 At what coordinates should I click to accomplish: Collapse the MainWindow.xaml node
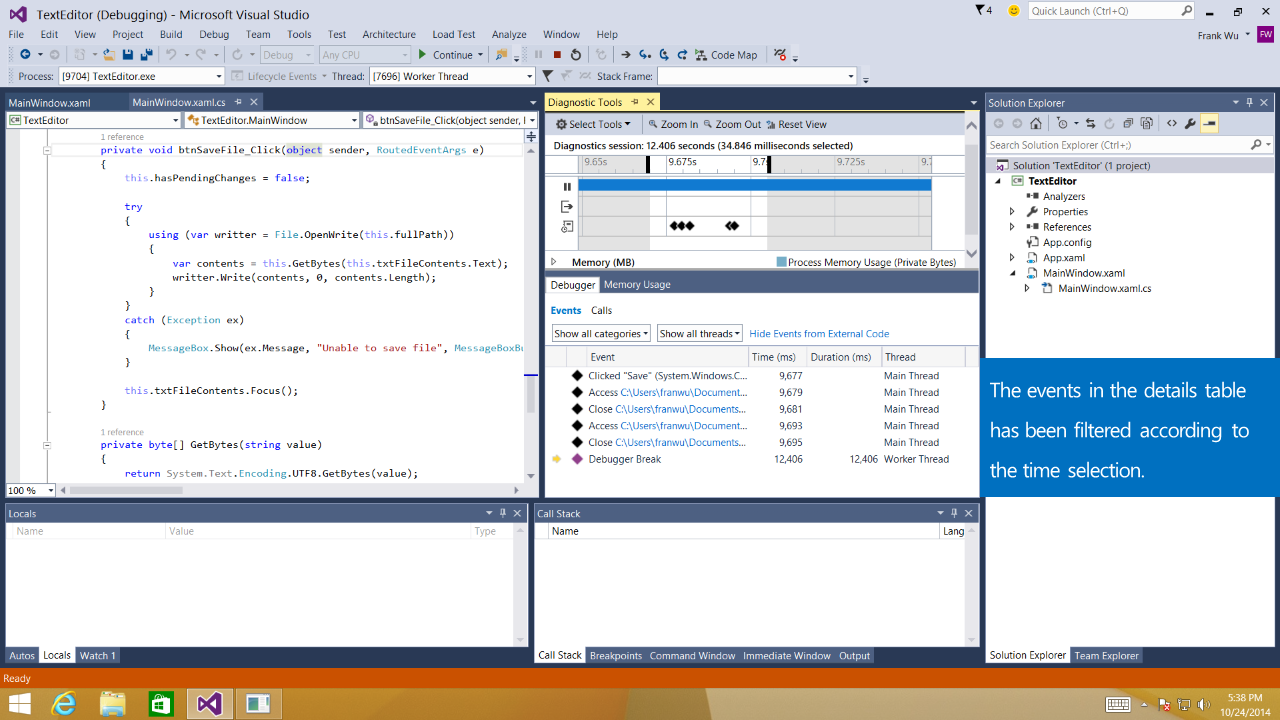click(1012, 273)
